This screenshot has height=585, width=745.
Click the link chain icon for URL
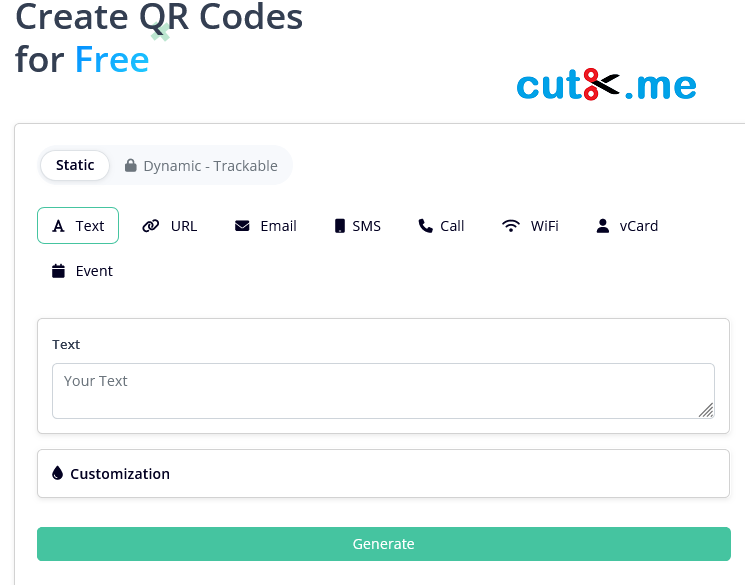(x=151, y=226)
